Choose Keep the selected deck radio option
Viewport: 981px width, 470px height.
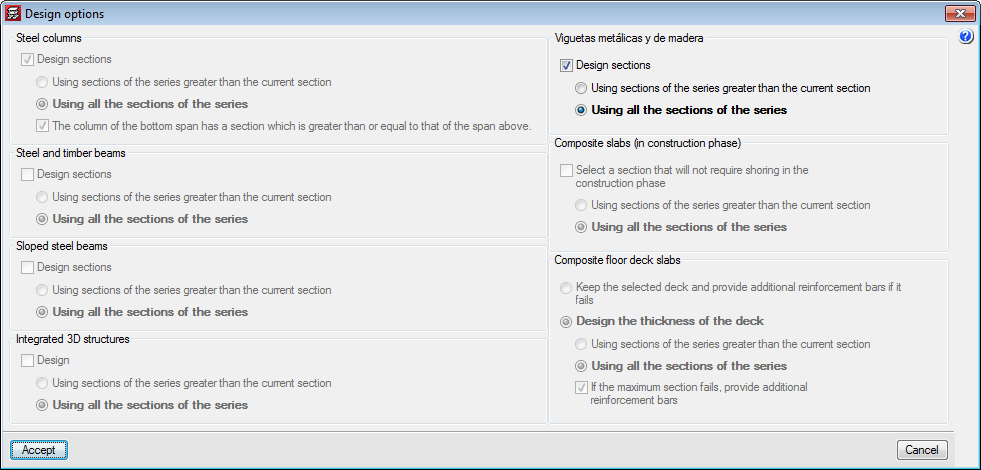566,287
